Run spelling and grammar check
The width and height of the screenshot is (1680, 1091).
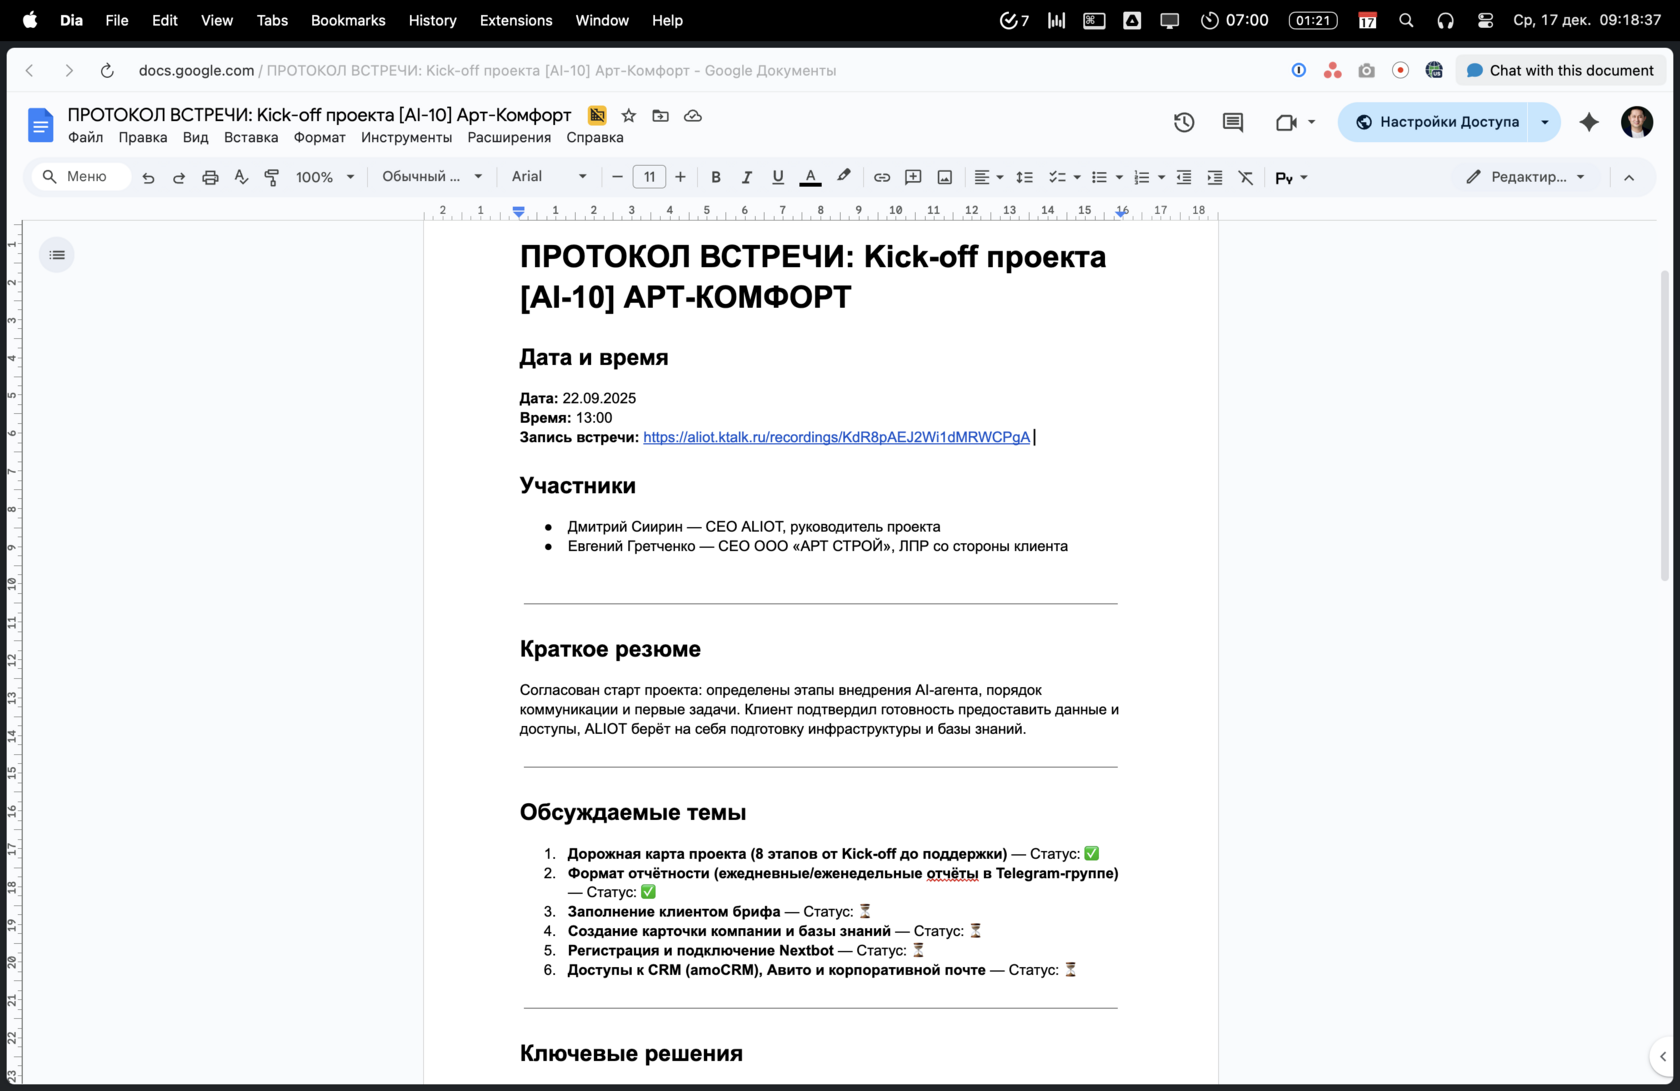tap(241, 177)
